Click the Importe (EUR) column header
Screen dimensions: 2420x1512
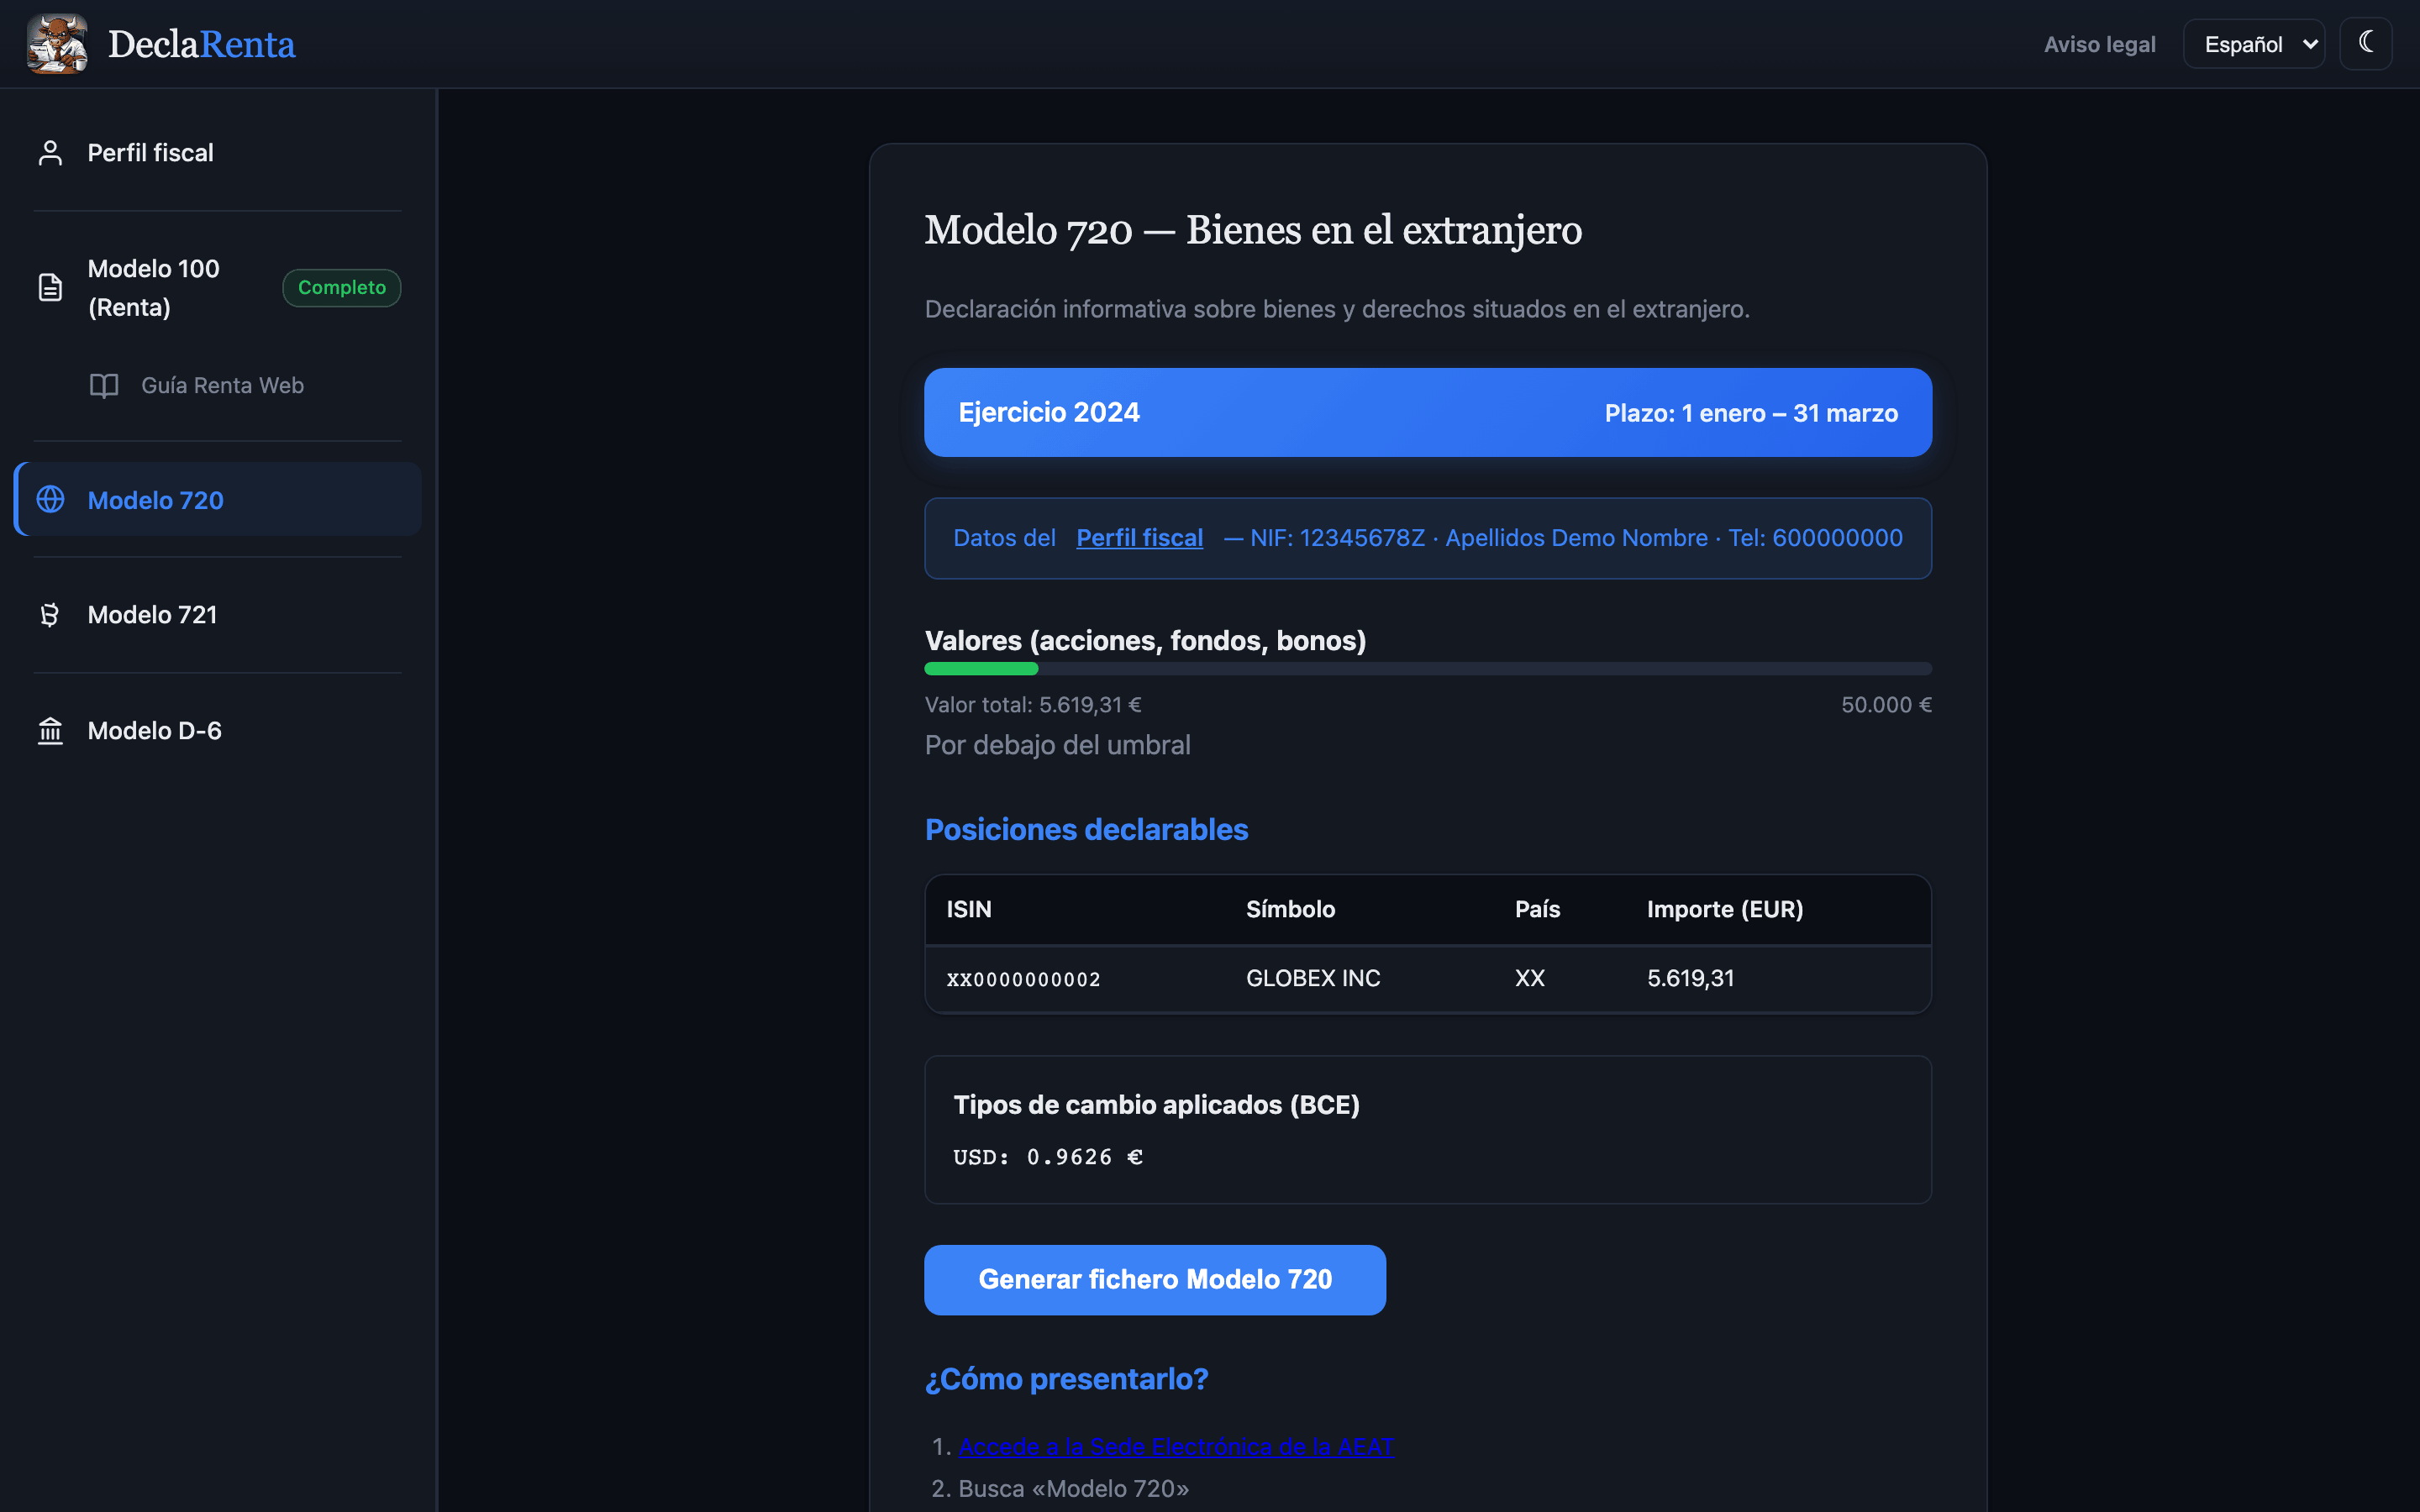(x=1725, y=909)
